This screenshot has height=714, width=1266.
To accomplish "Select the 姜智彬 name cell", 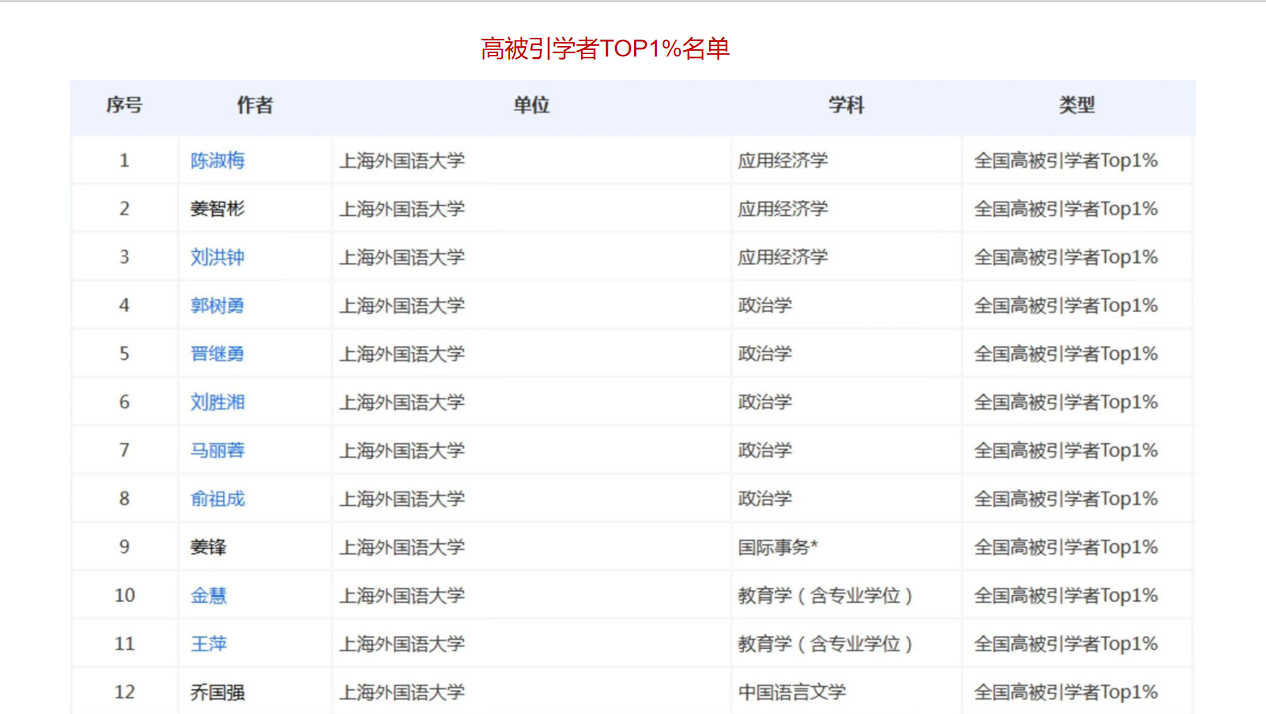I will pos(217,208).
